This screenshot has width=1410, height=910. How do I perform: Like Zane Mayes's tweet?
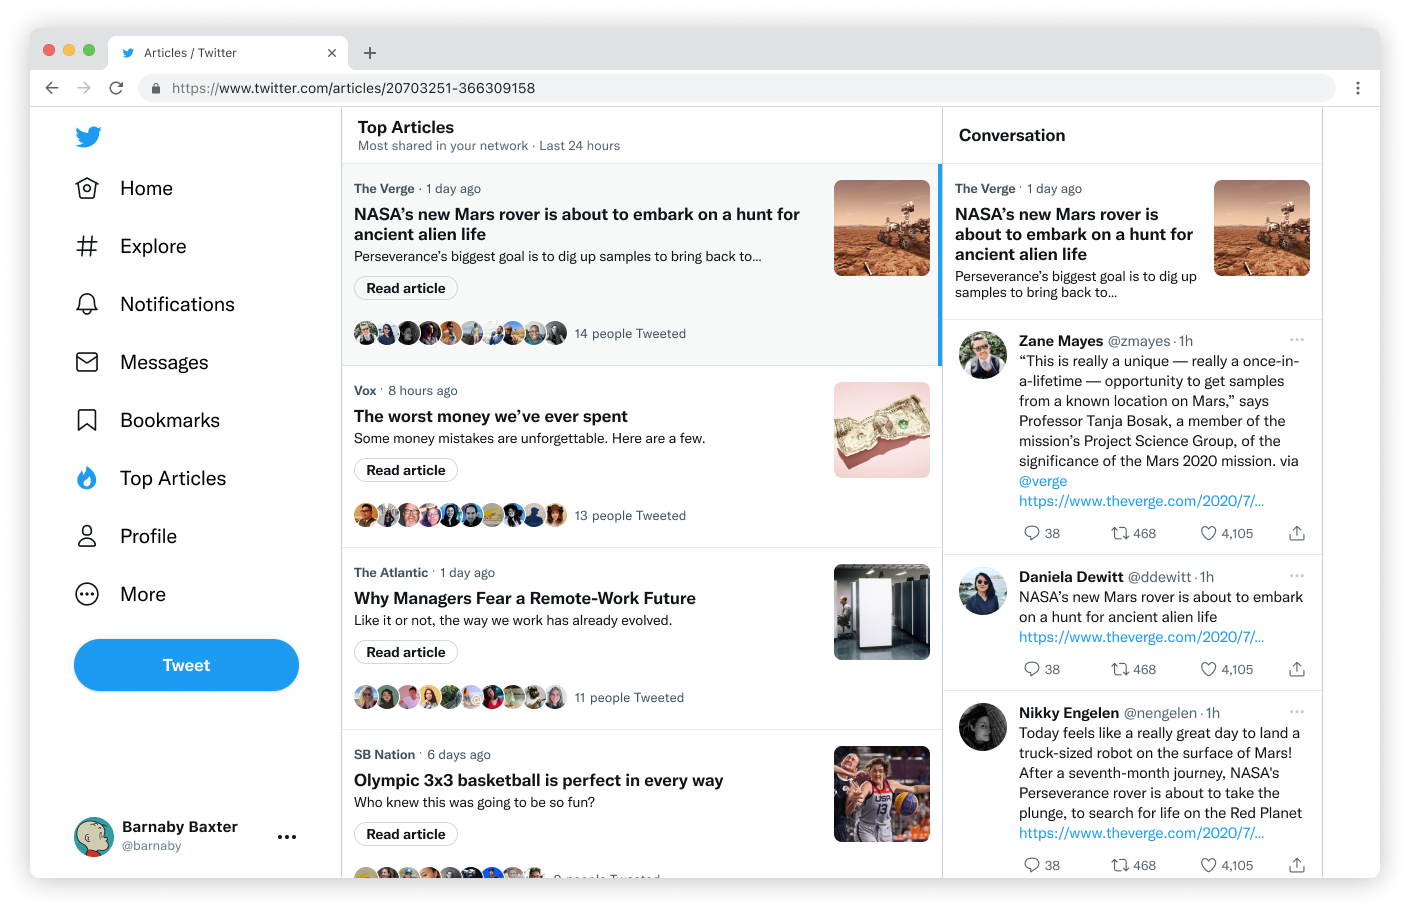tap(1208, 533)
